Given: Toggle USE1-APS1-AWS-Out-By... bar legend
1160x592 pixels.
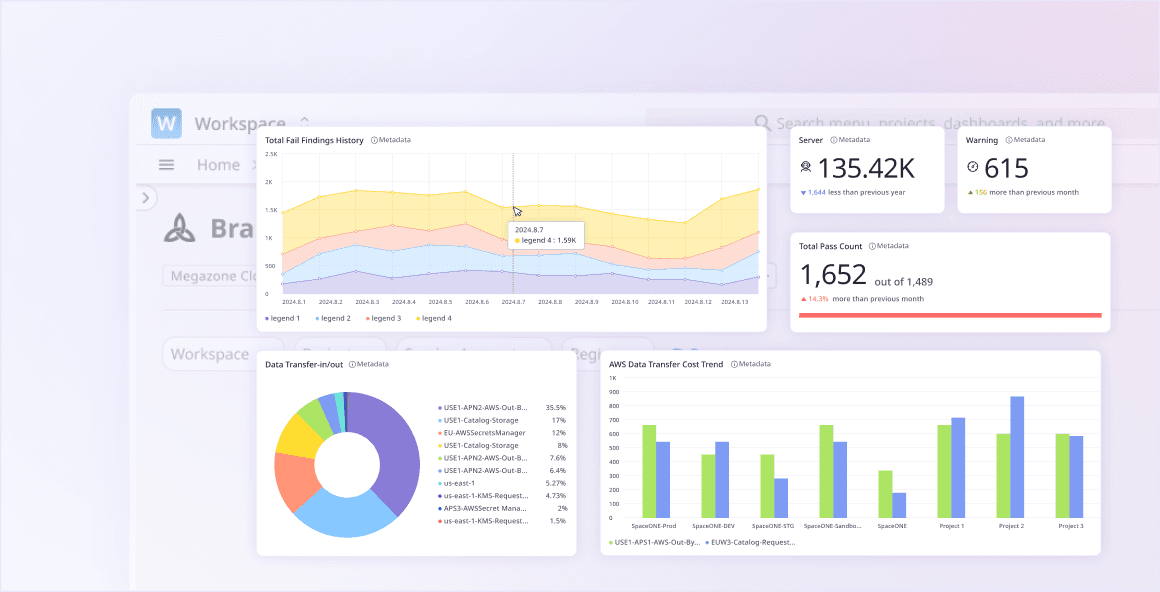Looking at the screenshot, I should point(654,542).
